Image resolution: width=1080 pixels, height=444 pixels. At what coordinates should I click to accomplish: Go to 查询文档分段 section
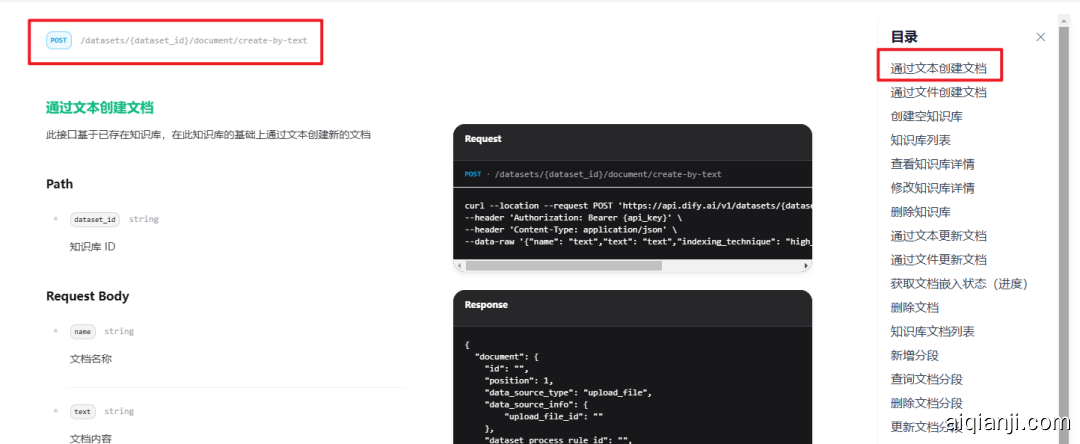click(x=926, y=380)
